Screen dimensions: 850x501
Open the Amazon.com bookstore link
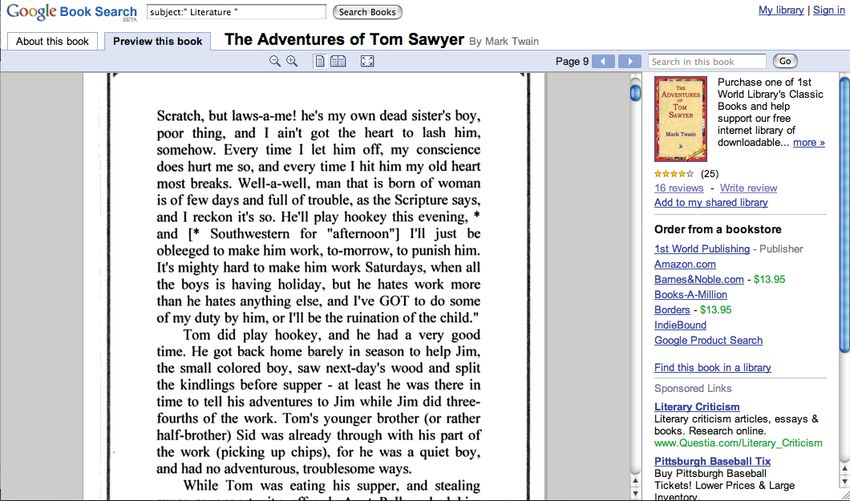pos(685,264)
